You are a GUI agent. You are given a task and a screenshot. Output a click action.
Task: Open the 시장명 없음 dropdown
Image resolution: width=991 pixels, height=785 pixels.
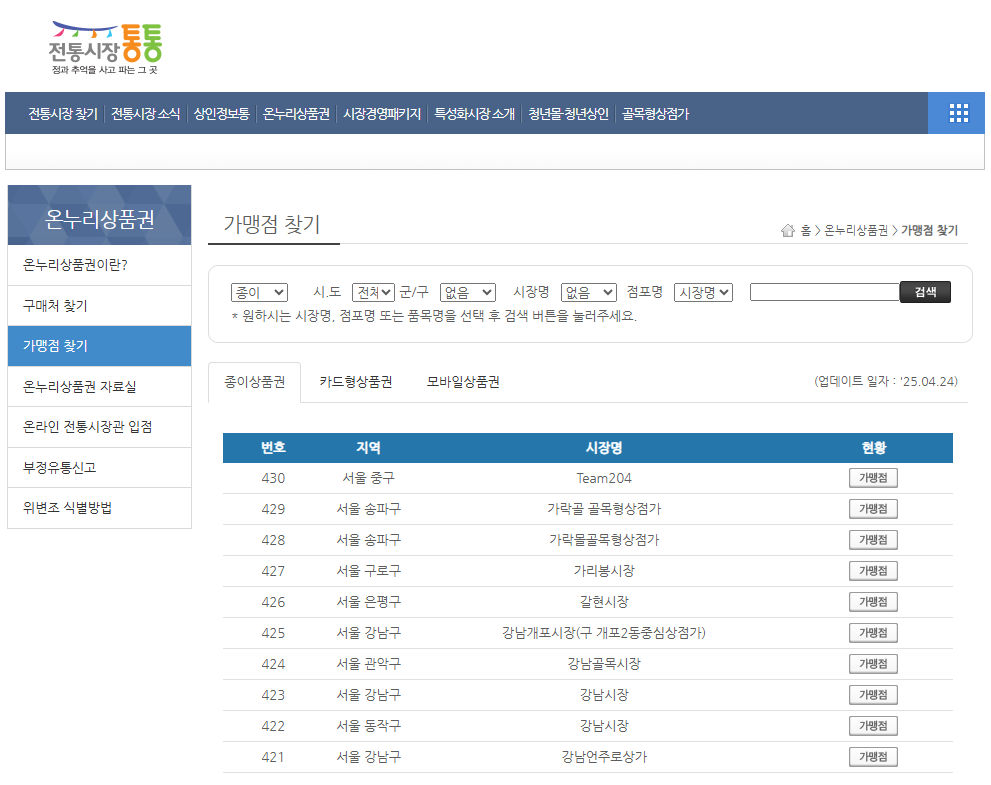pos(588,293)
